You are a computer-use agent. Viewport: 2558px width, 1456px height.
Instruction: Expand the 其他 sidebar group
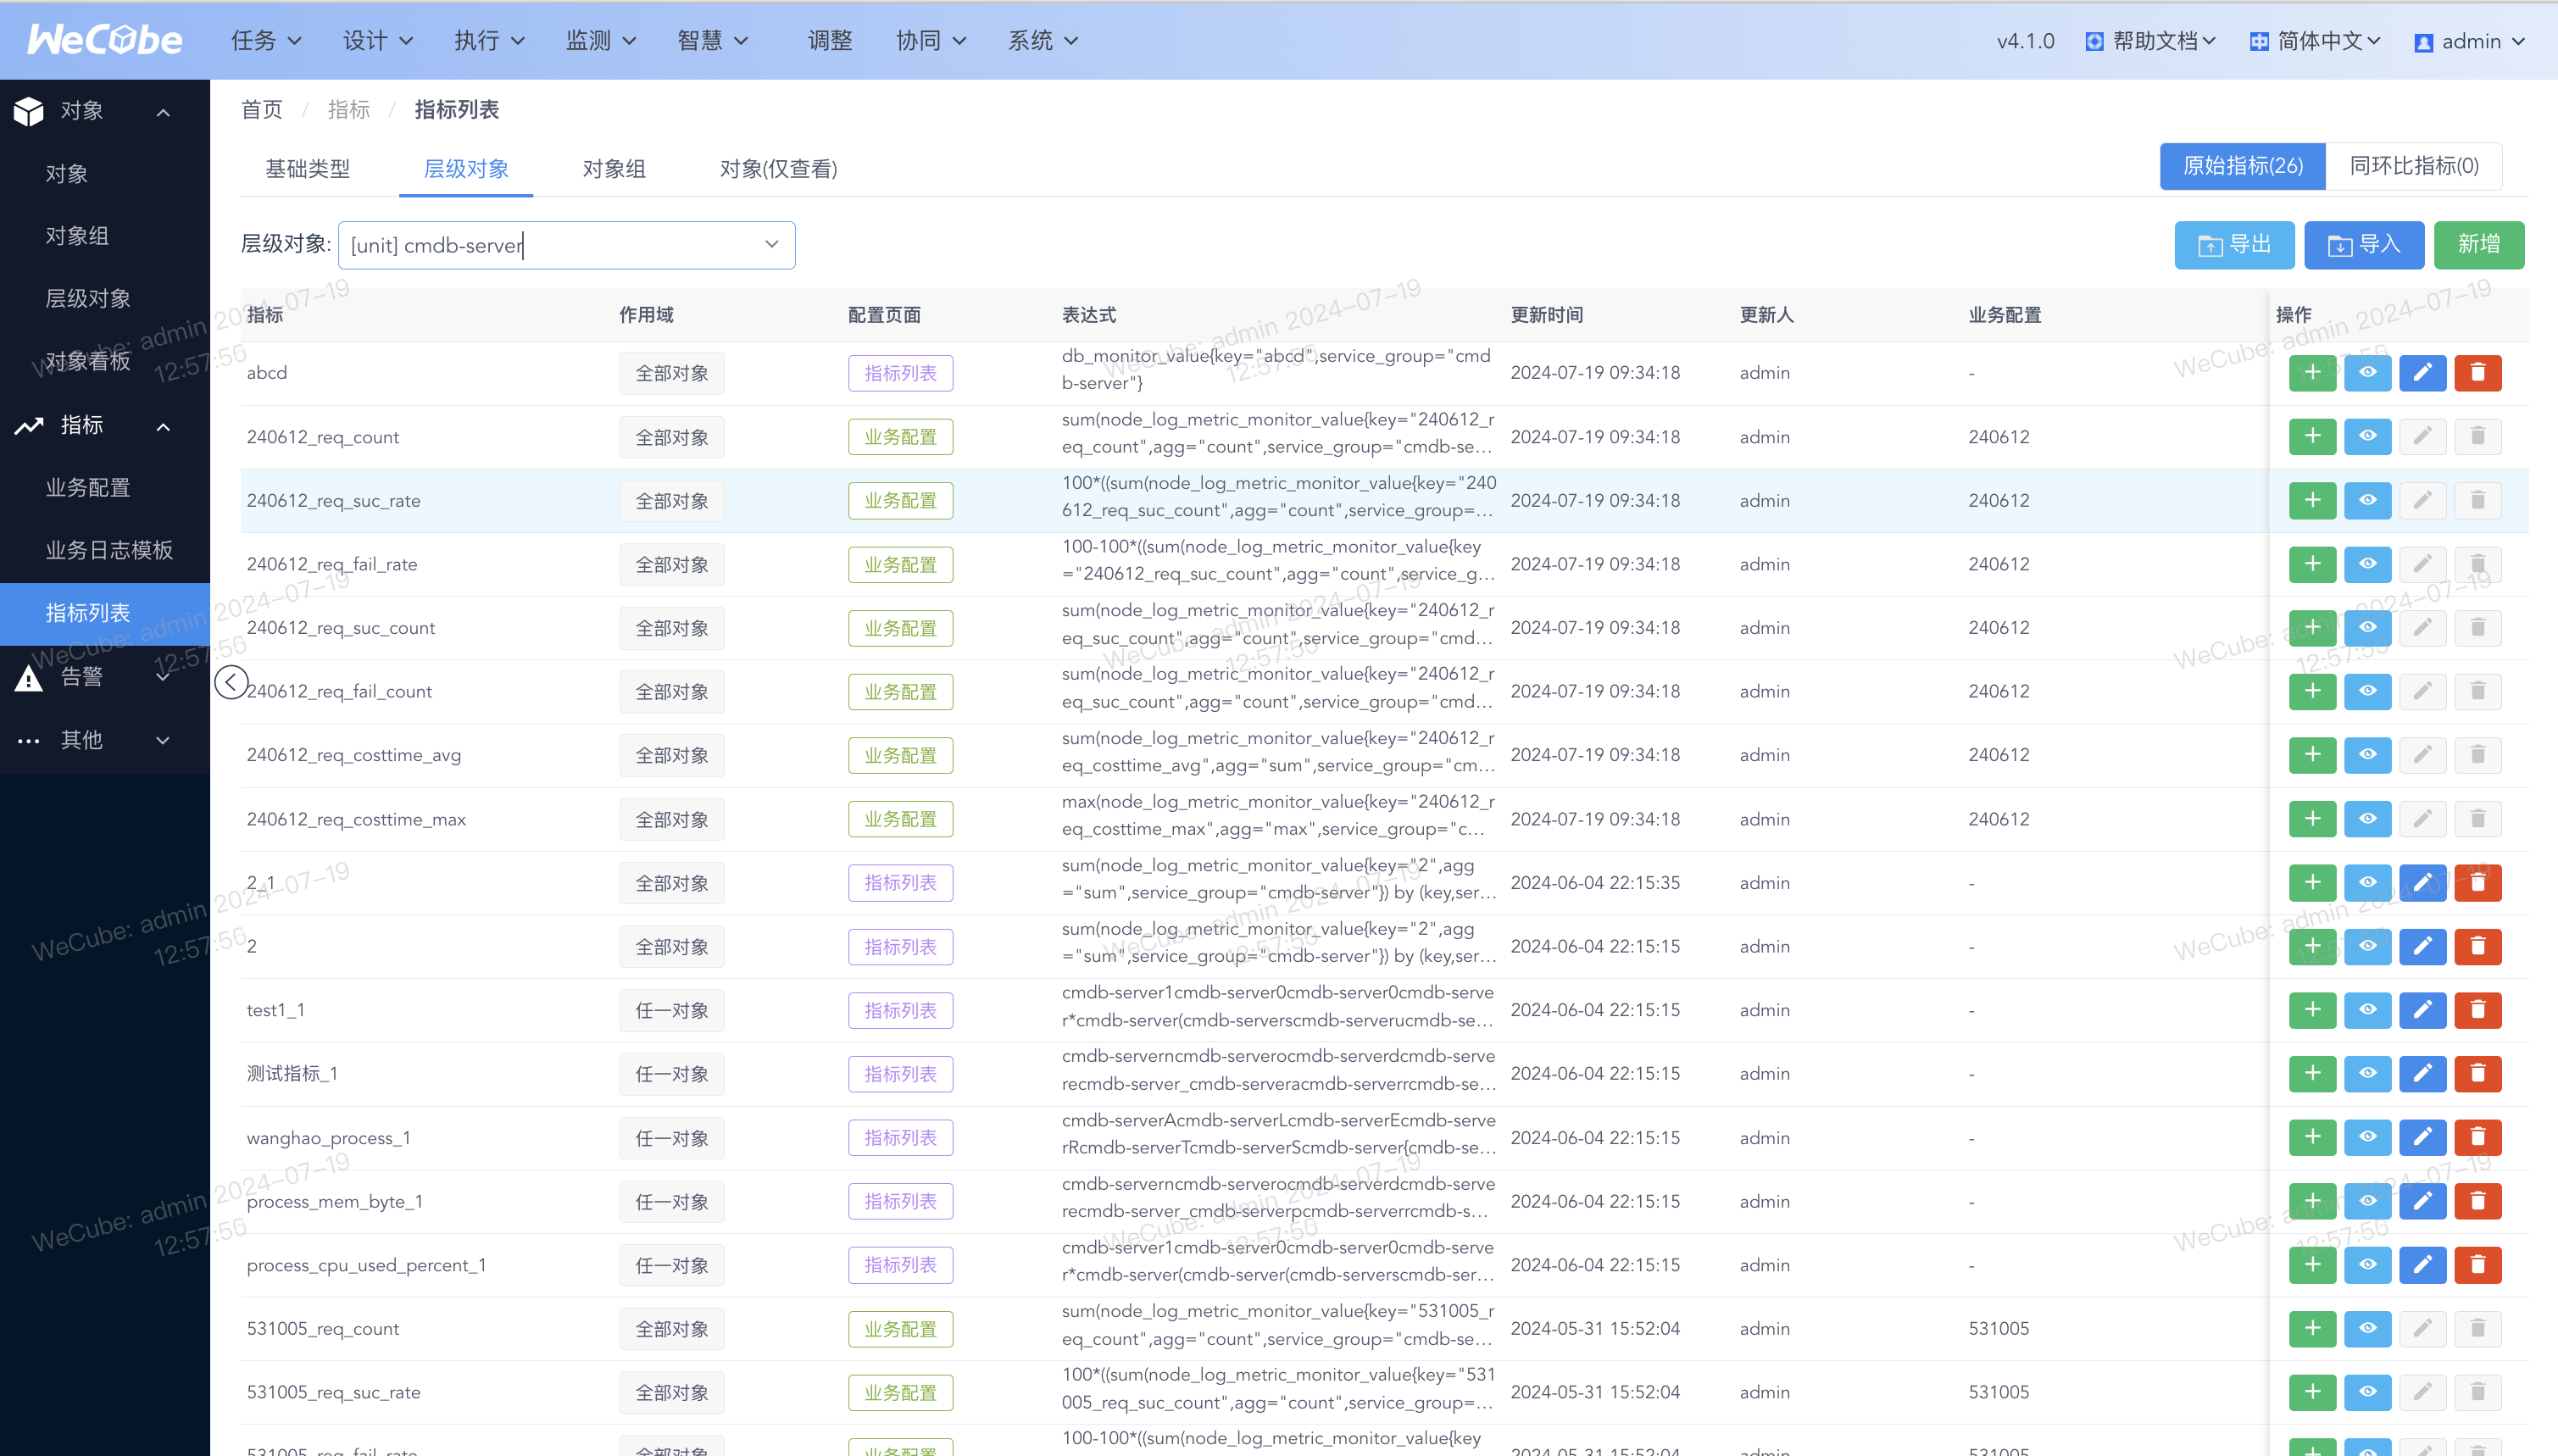tap(105, 740)
